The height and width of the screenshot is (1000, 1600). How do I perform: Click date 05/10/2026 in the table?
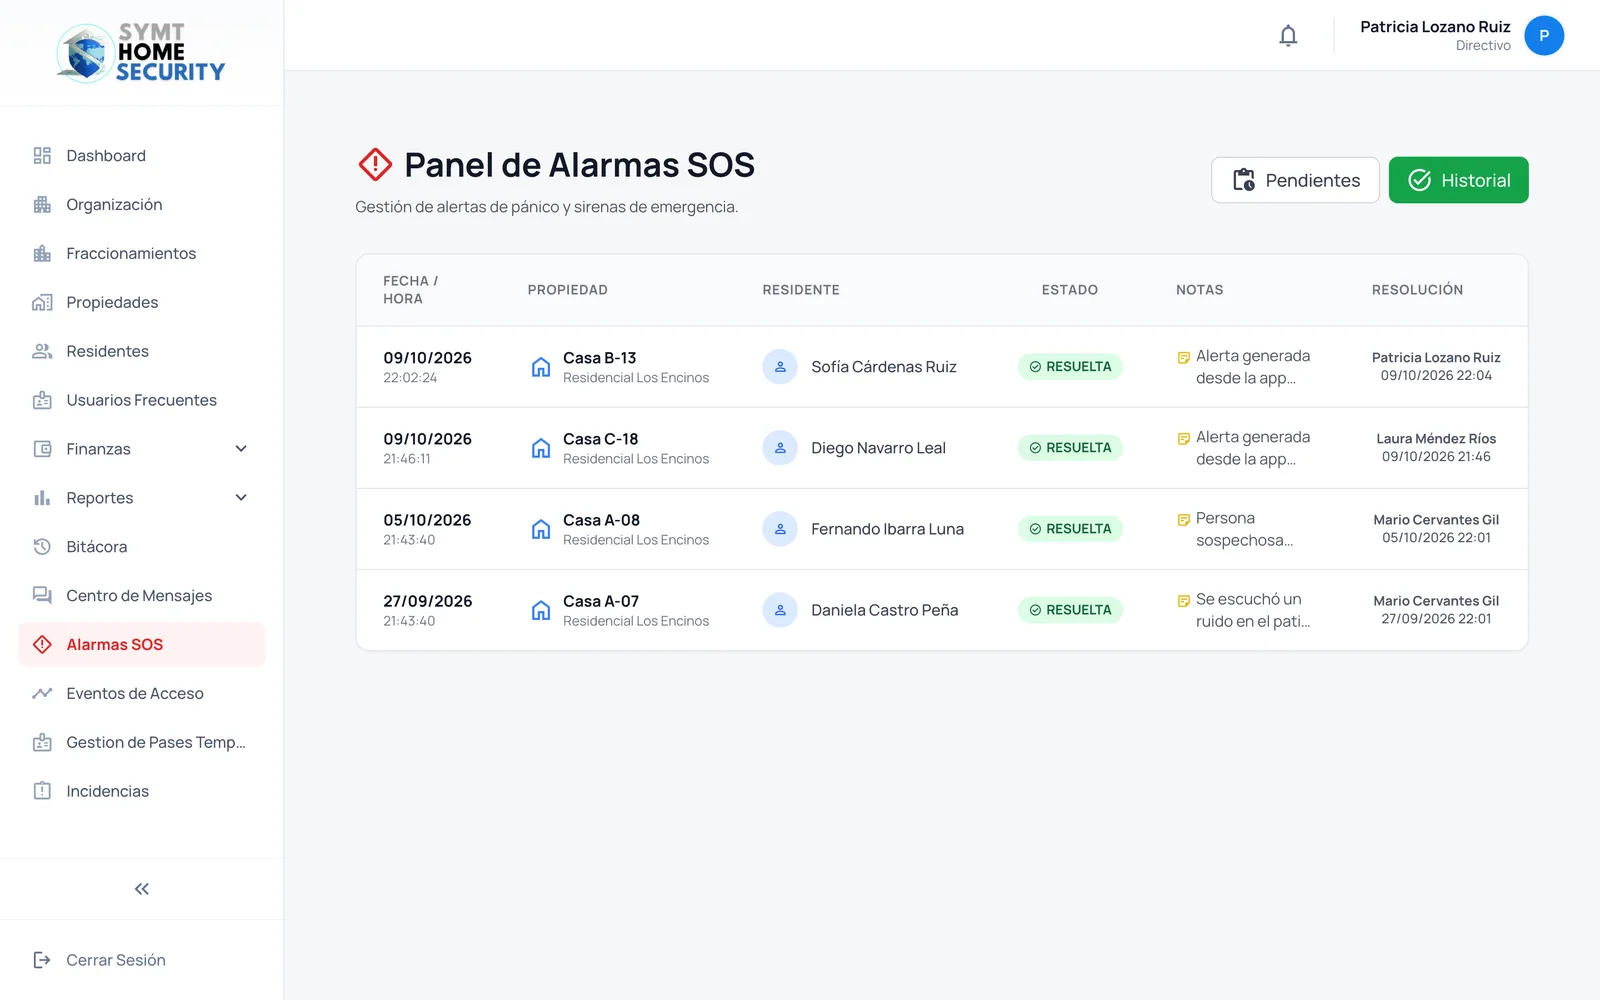pyautogui.click(x=427, y=520)
